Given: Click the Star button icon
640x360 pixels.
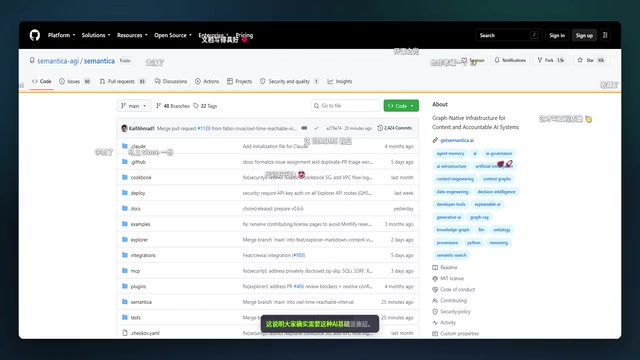Looking at the screenshot, I should point(580,60).
